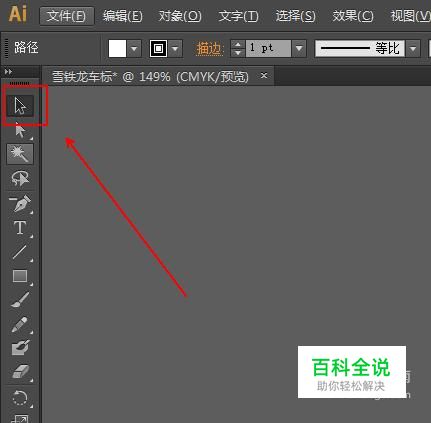The width and height of the screenshot is (431, 423).
Task: Click the Scale tool at toolbar bottom
Action: coord(20,418)
